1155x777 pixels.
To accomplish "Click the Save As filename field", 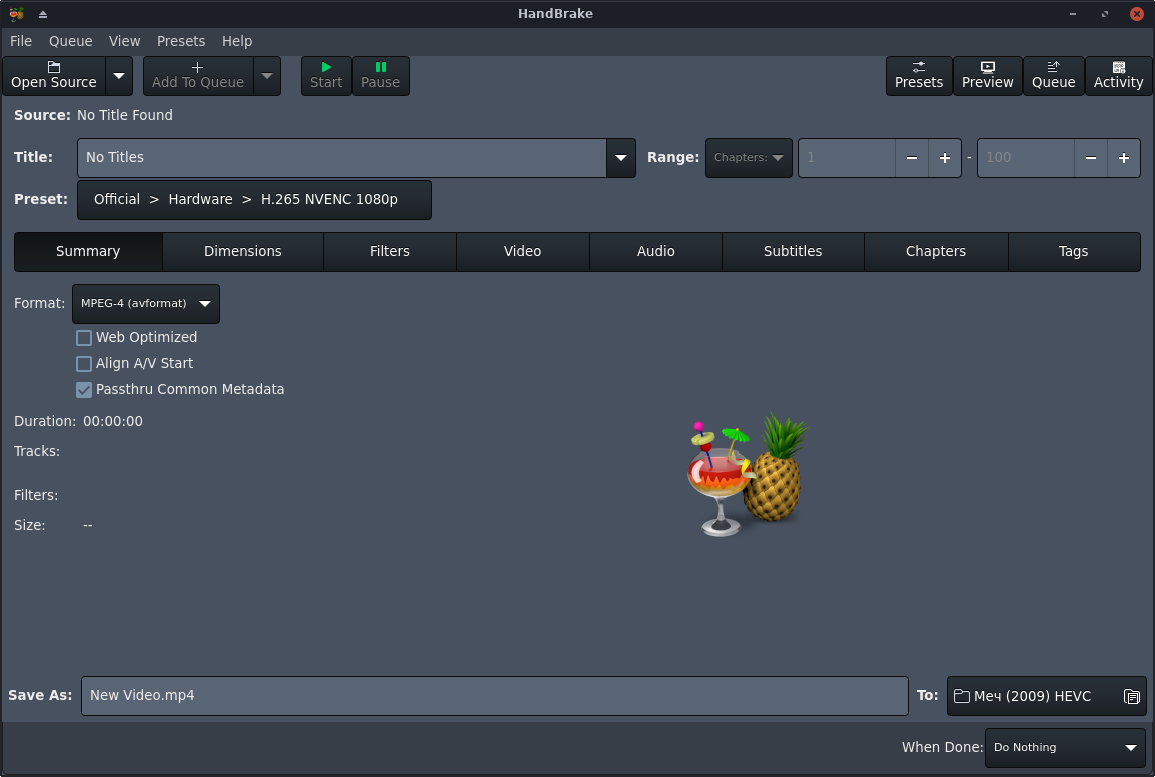I will (x=494, y=696).
